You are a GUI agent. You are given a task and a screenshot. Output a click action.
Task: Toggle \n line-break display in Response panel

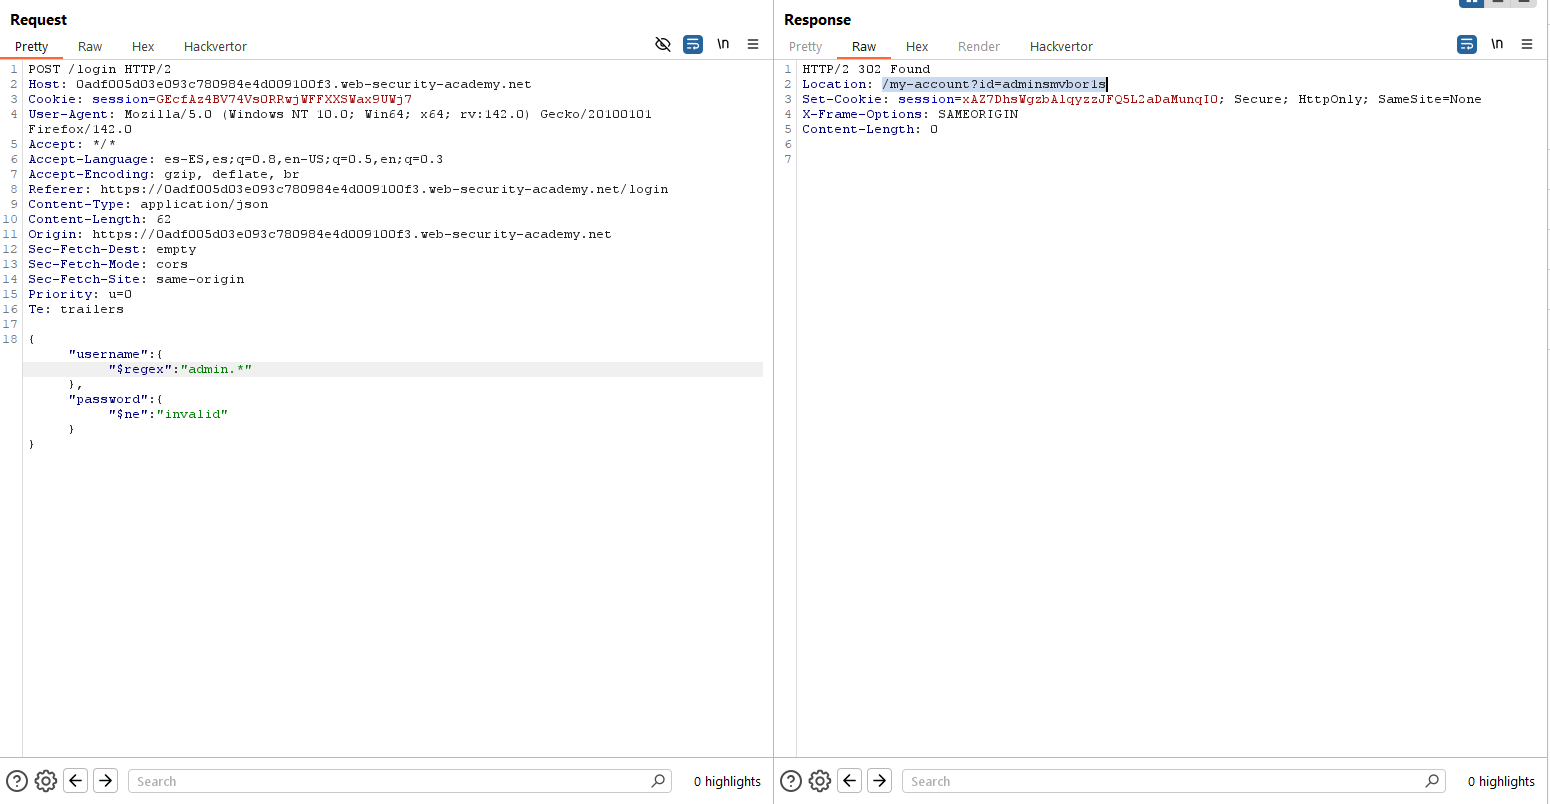[x=1497, y=44]
